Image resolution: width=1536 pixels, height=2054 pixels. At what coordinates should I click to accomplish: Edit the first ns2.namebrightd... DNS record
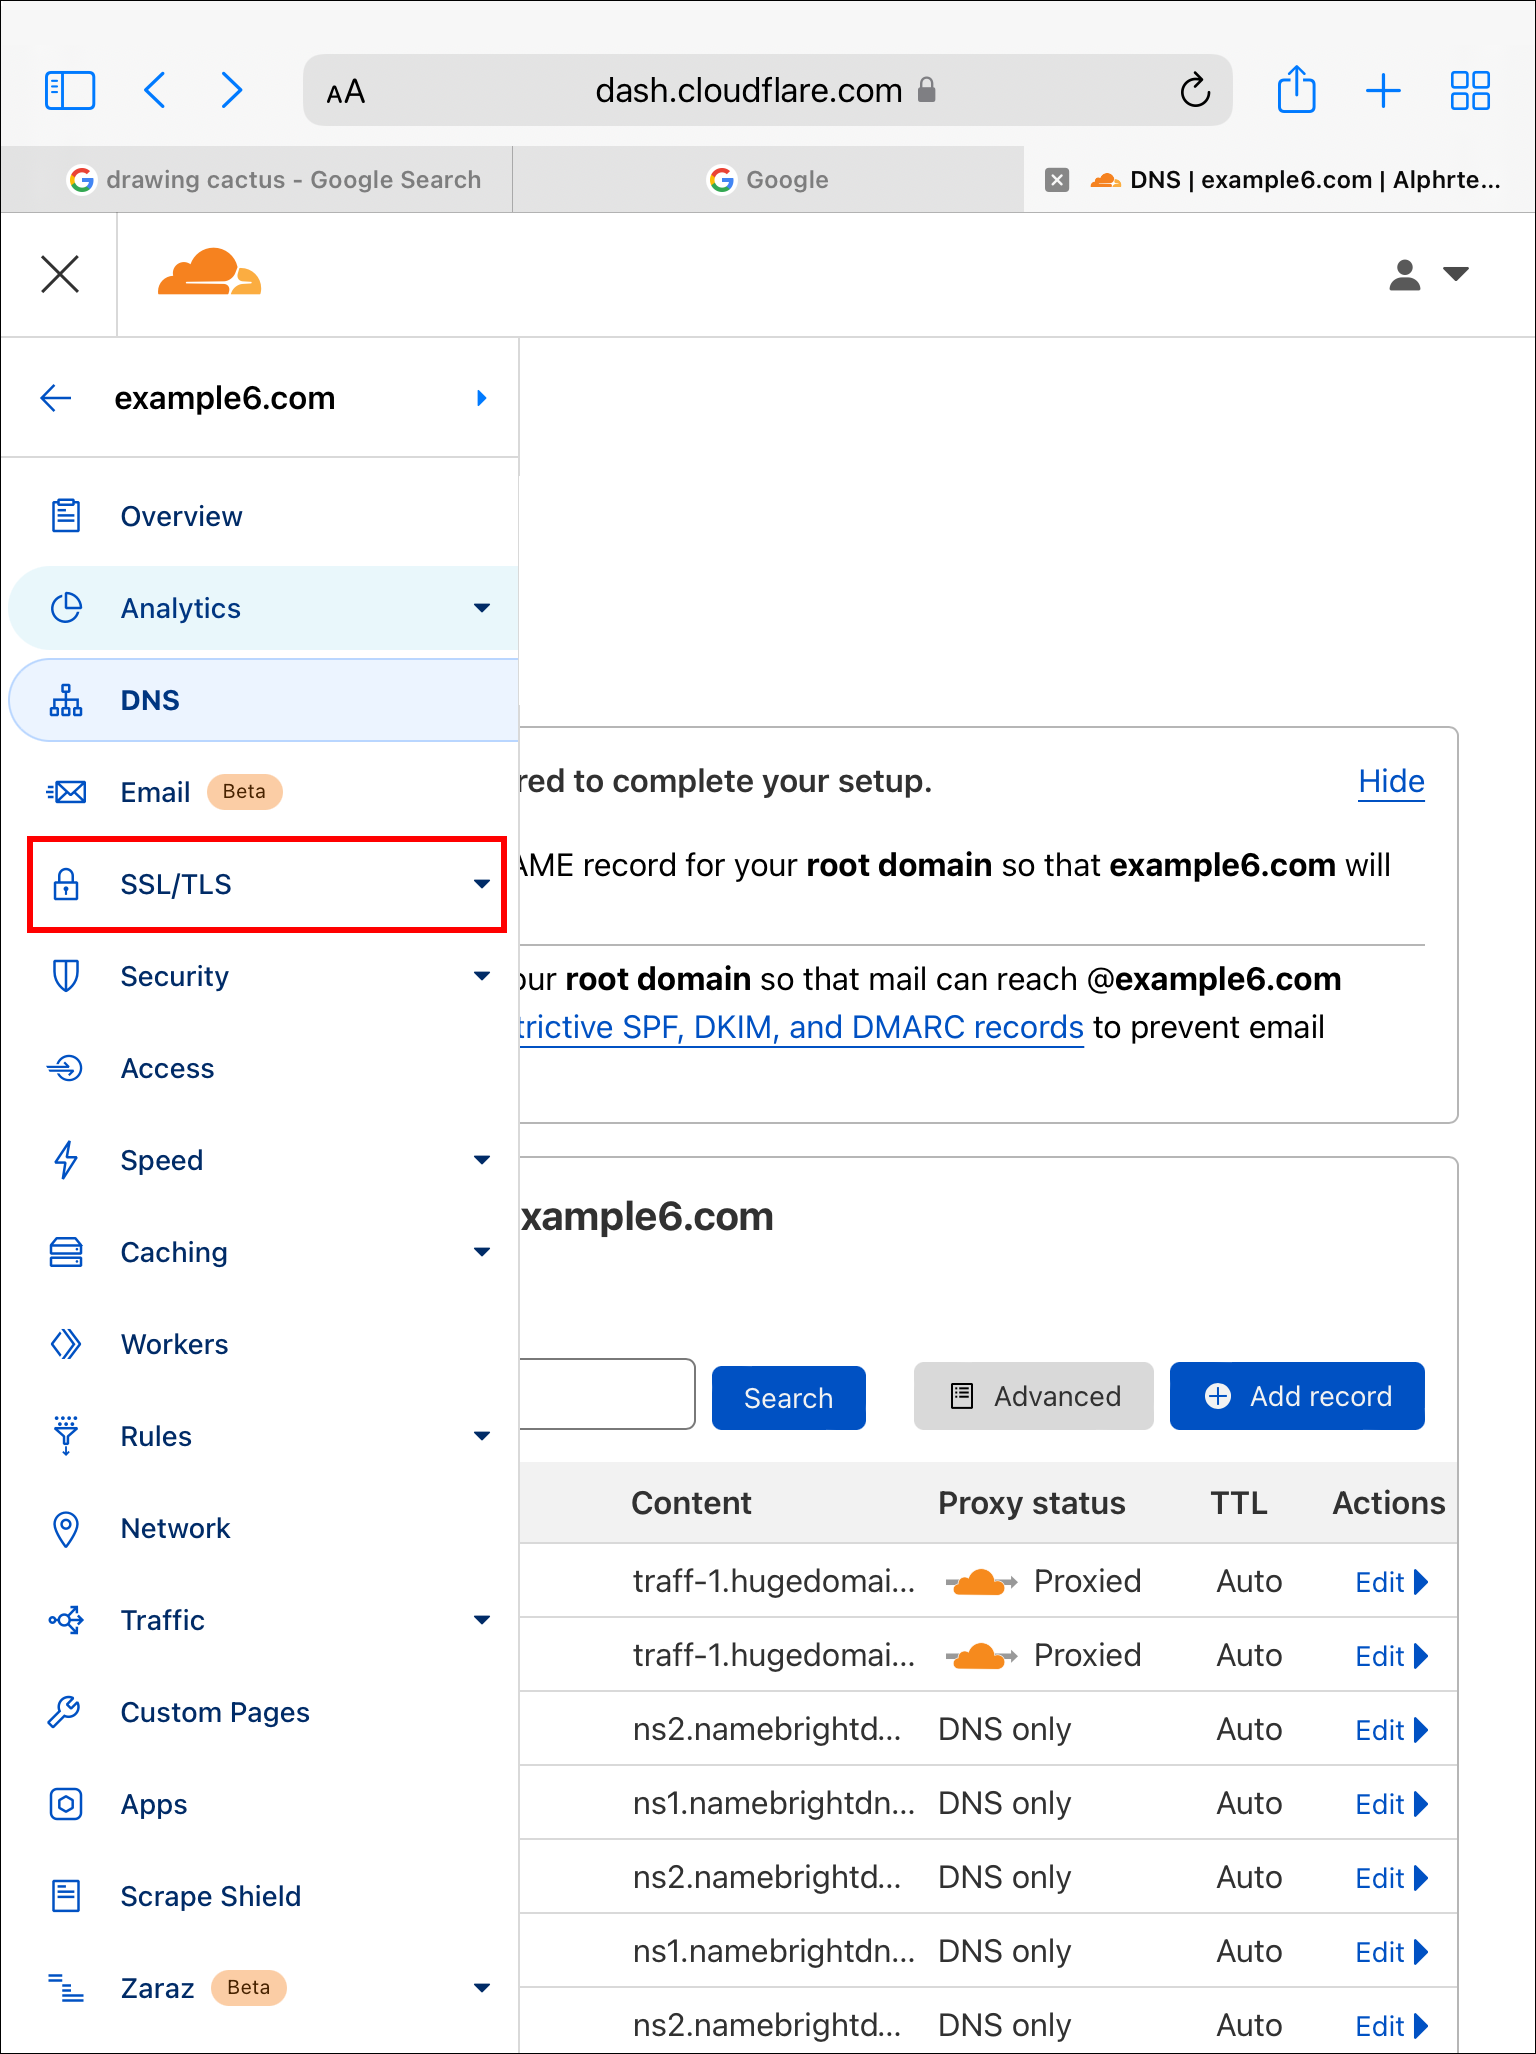click(1391, 1730)
